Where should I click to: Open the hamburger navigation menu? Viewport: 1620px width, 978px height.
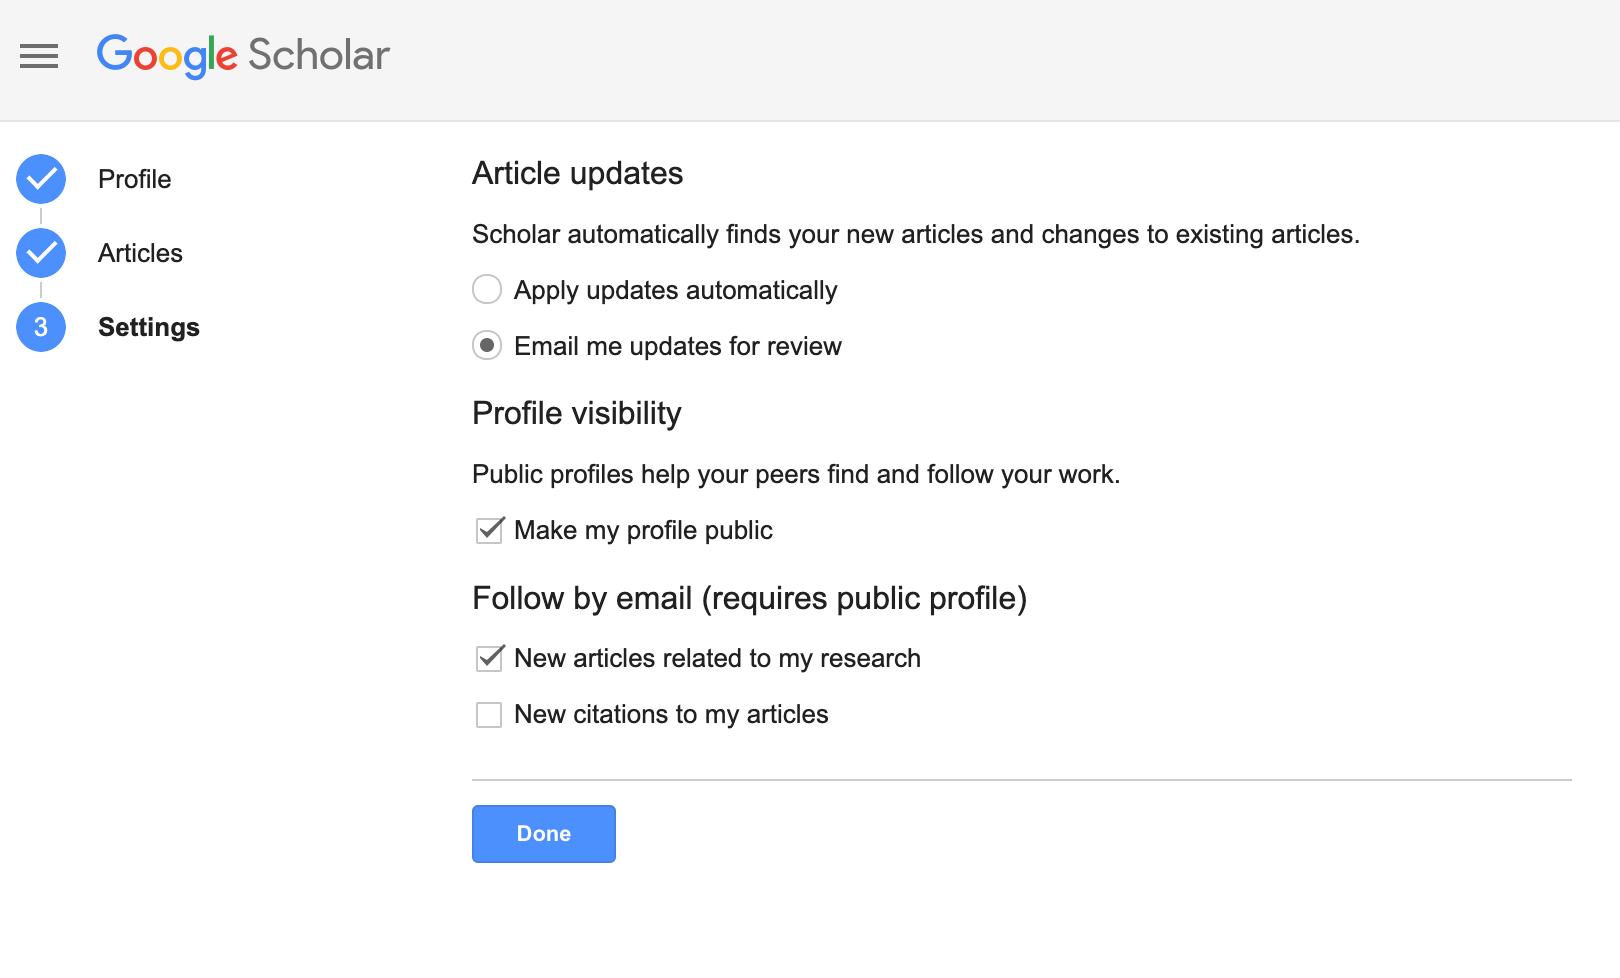tap(39, 56)
